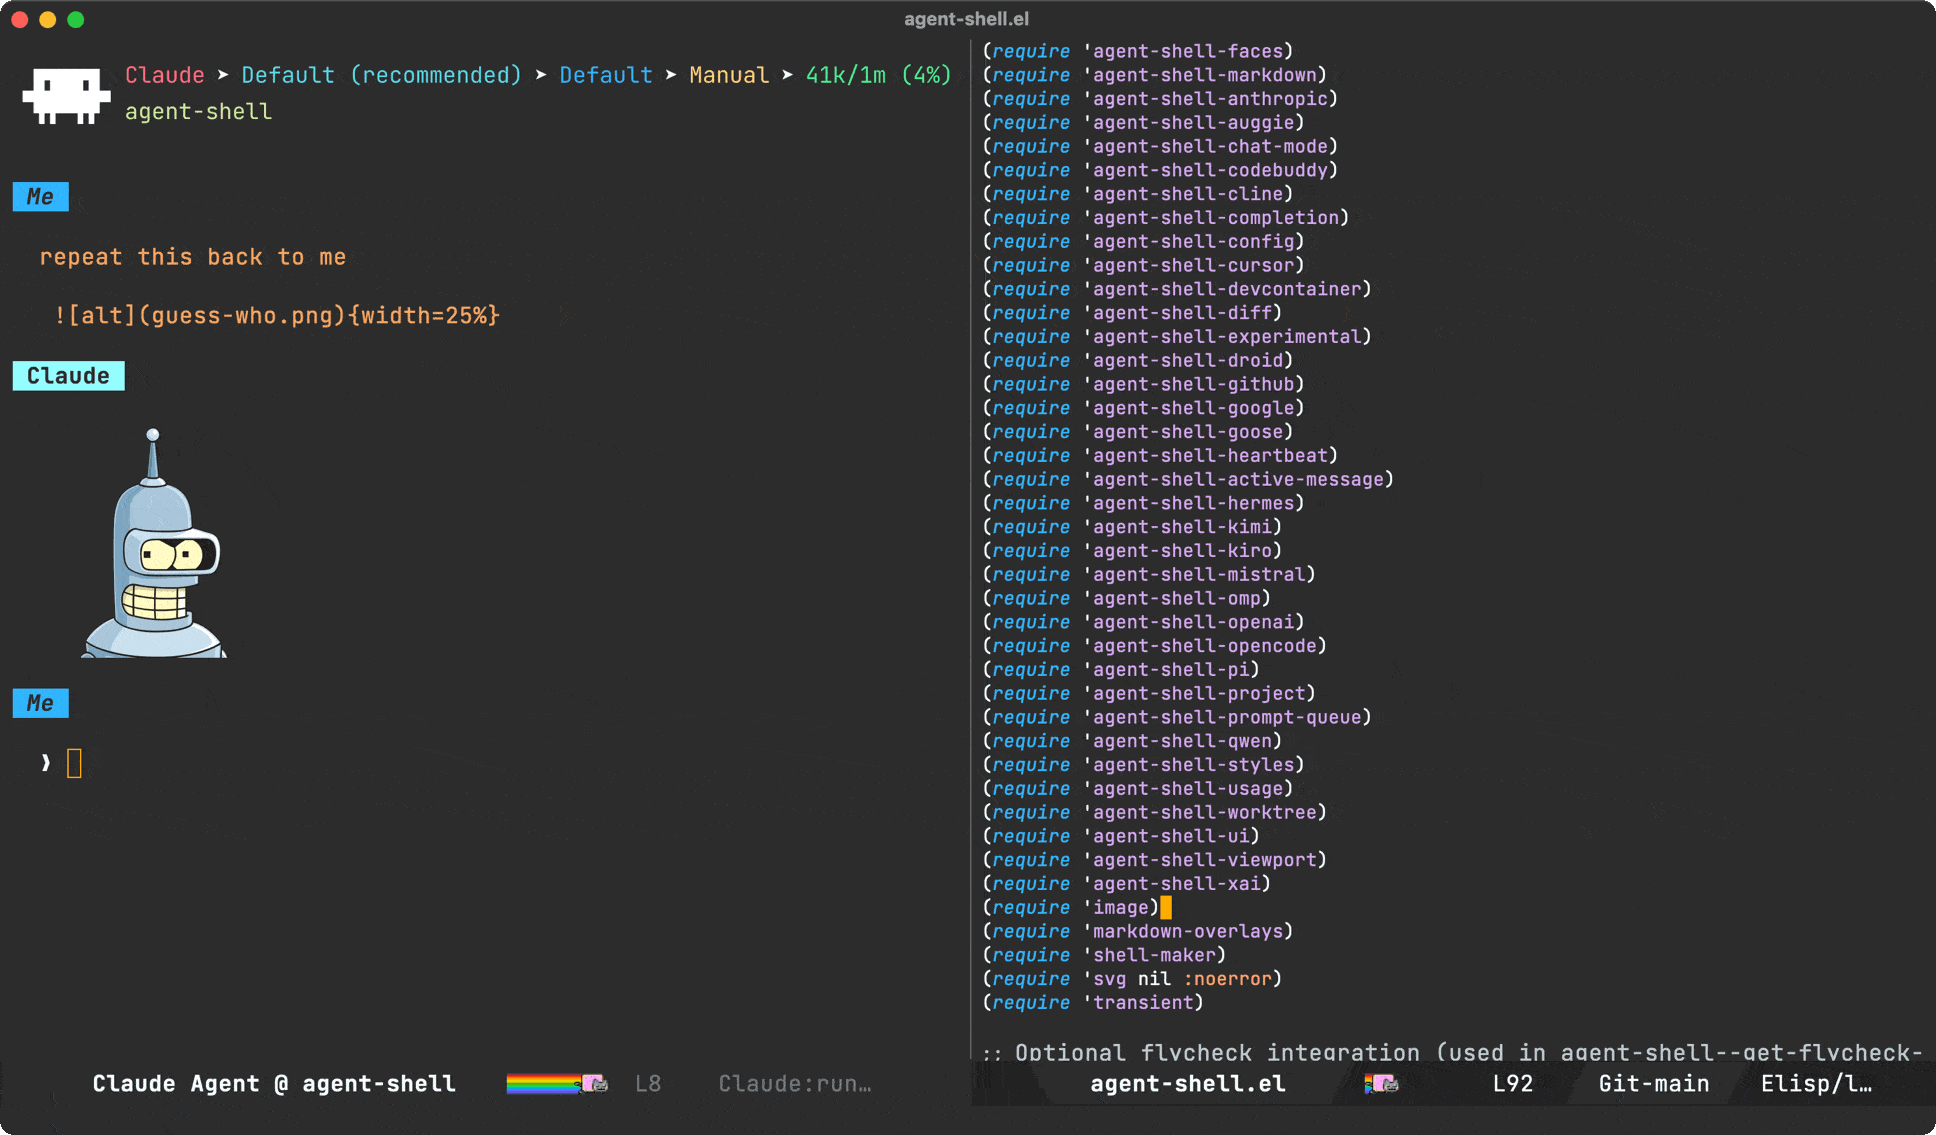Click the 'L92' line indicator in the mode line

(1513, 1084)
